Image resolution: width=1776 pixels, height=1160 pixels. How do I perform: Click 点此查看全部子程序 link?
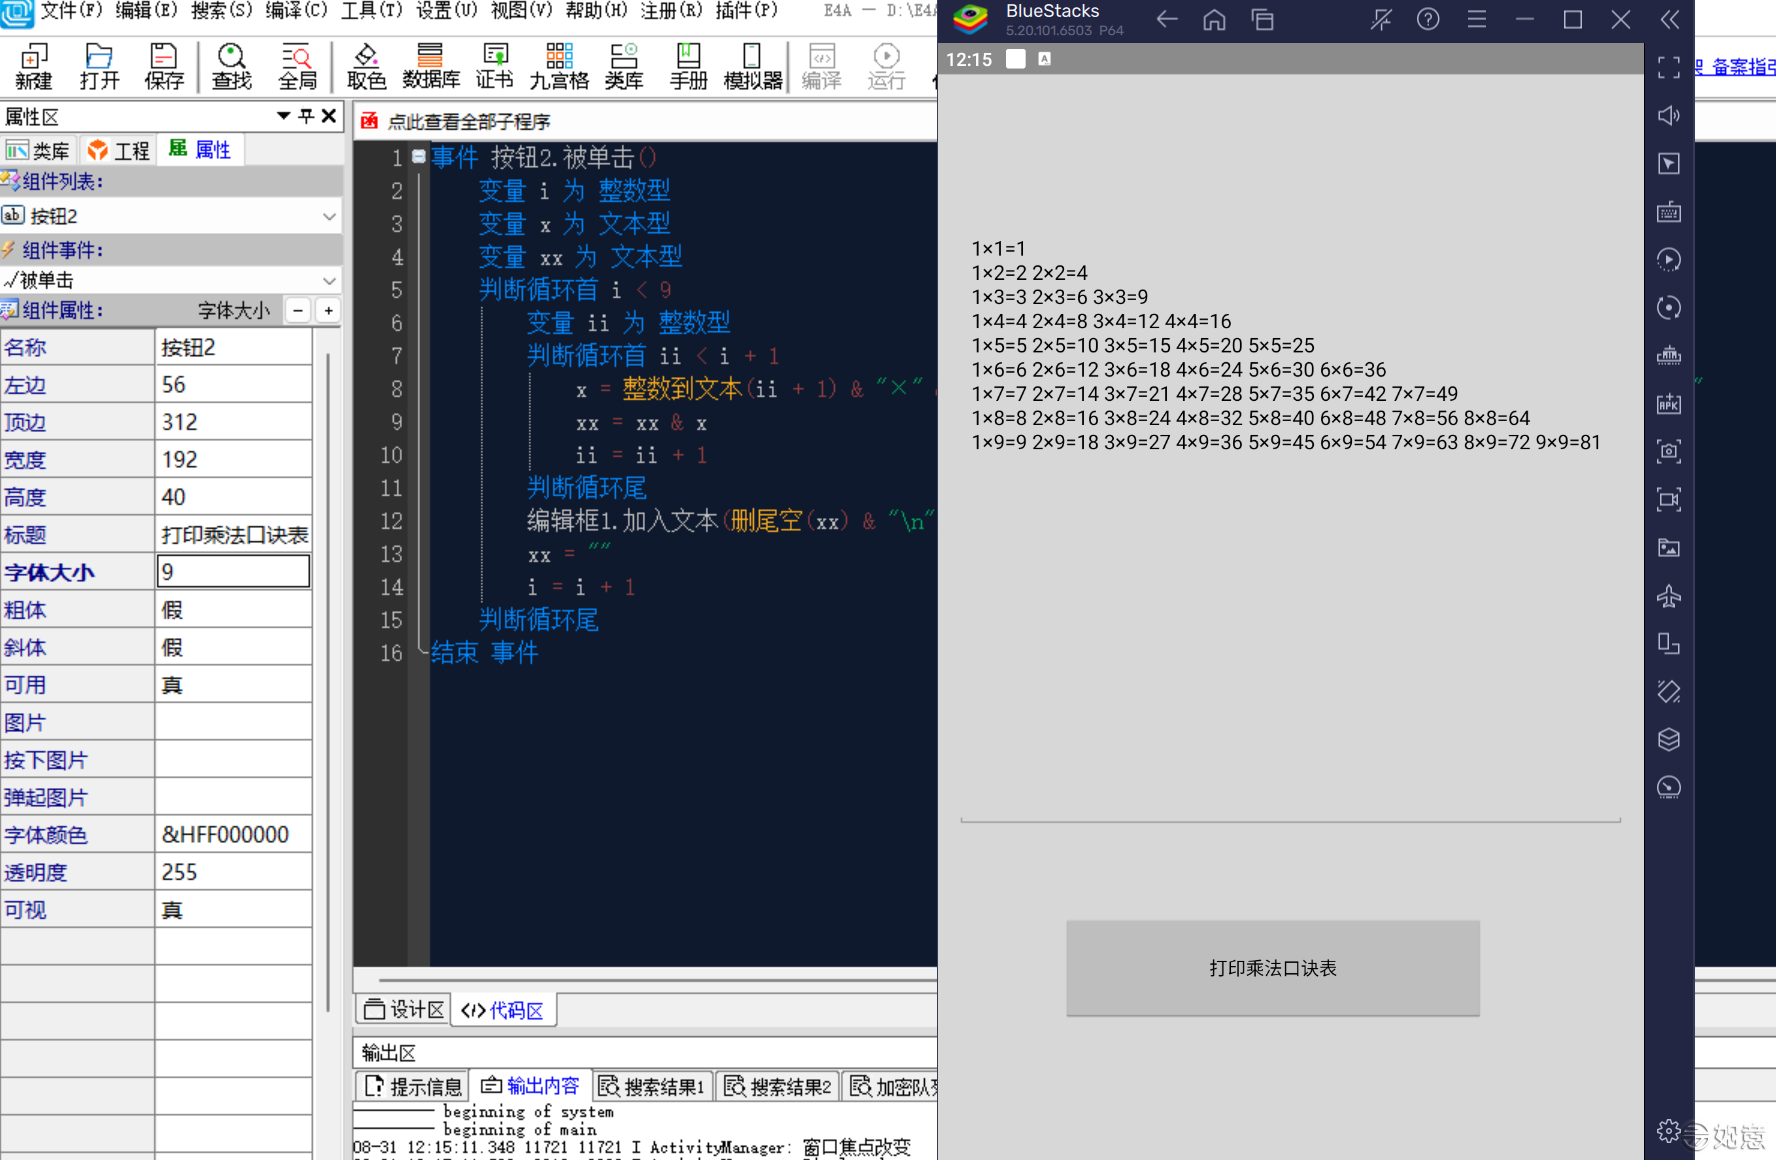468,122
